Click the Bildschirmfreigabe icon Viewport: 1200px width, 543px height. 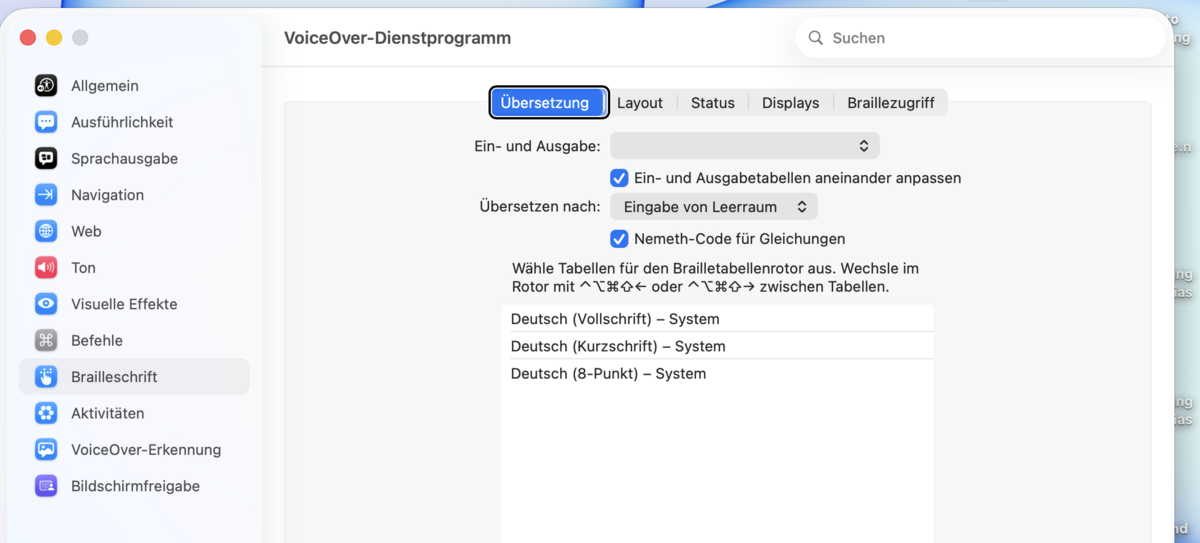[x=46, y=486]
